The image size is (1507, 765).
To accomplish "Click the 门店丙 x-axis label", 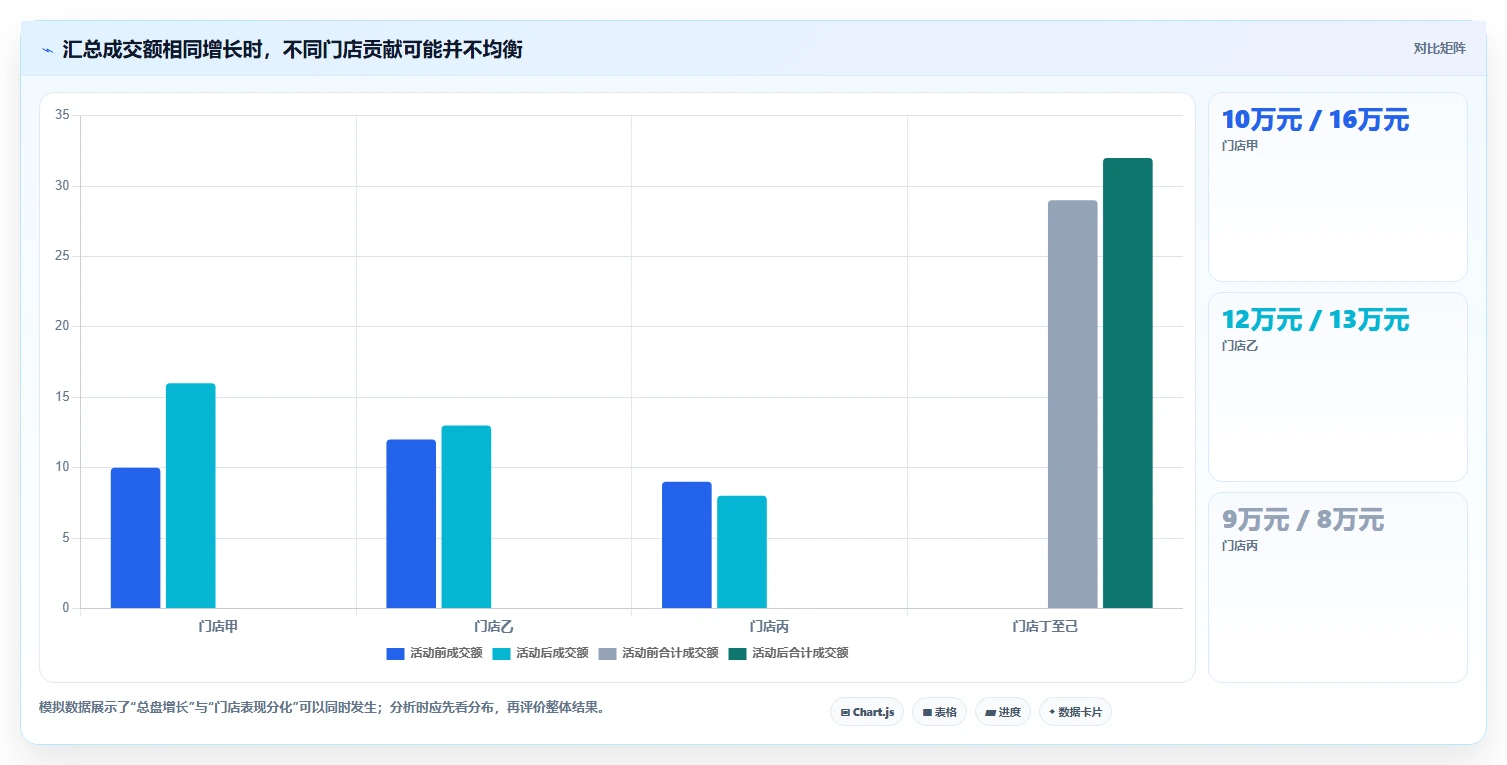I will pos(769,627).
